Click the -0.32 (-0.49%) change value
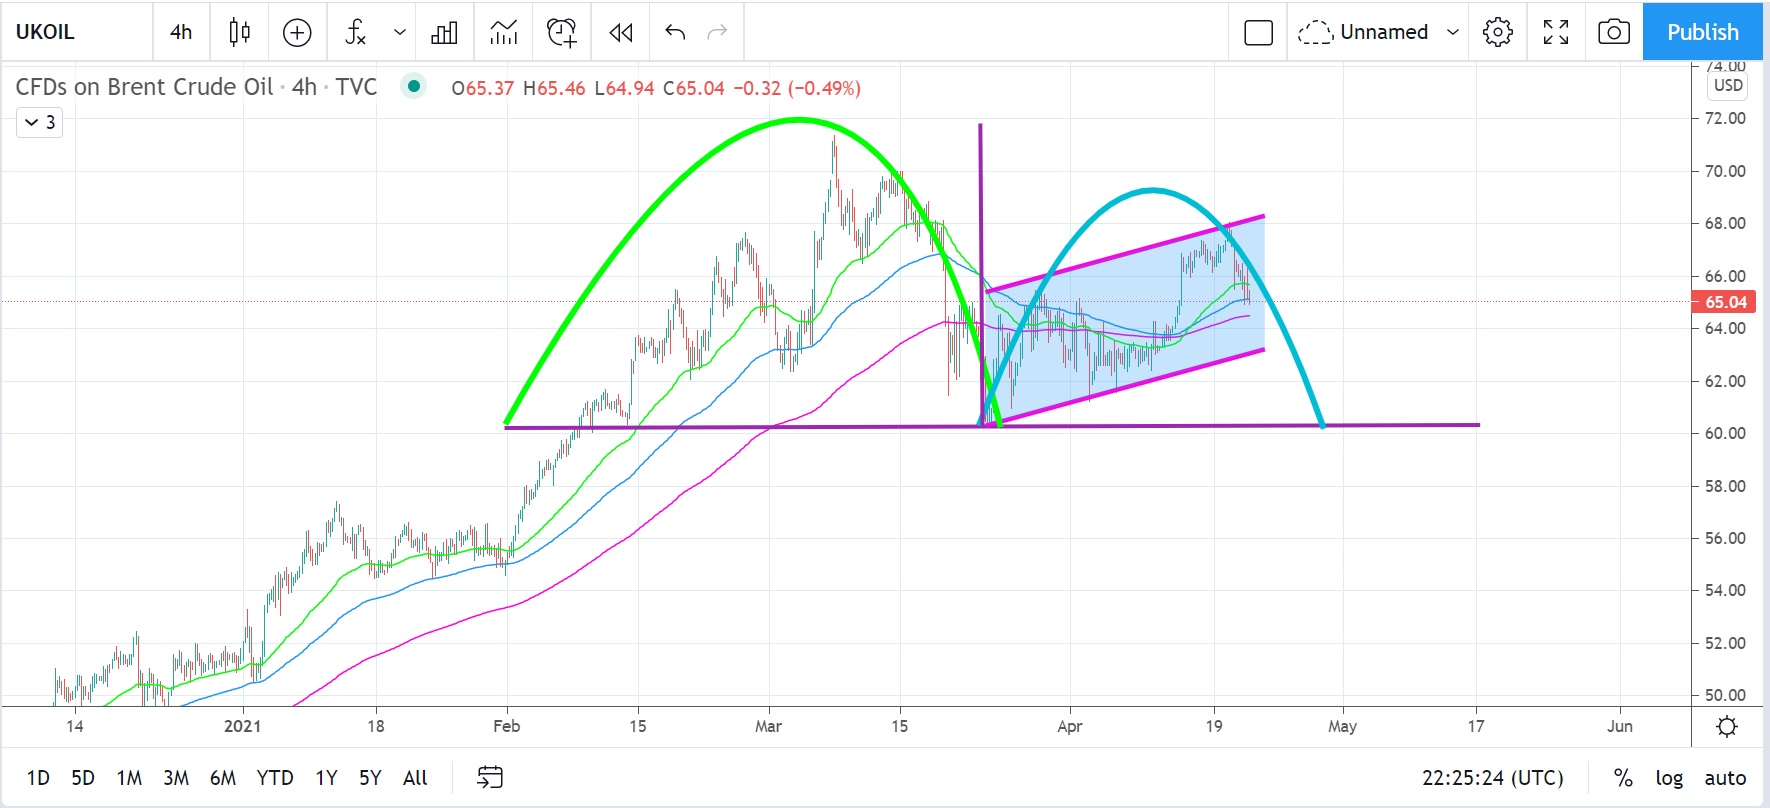 click(x=797, y=88)
